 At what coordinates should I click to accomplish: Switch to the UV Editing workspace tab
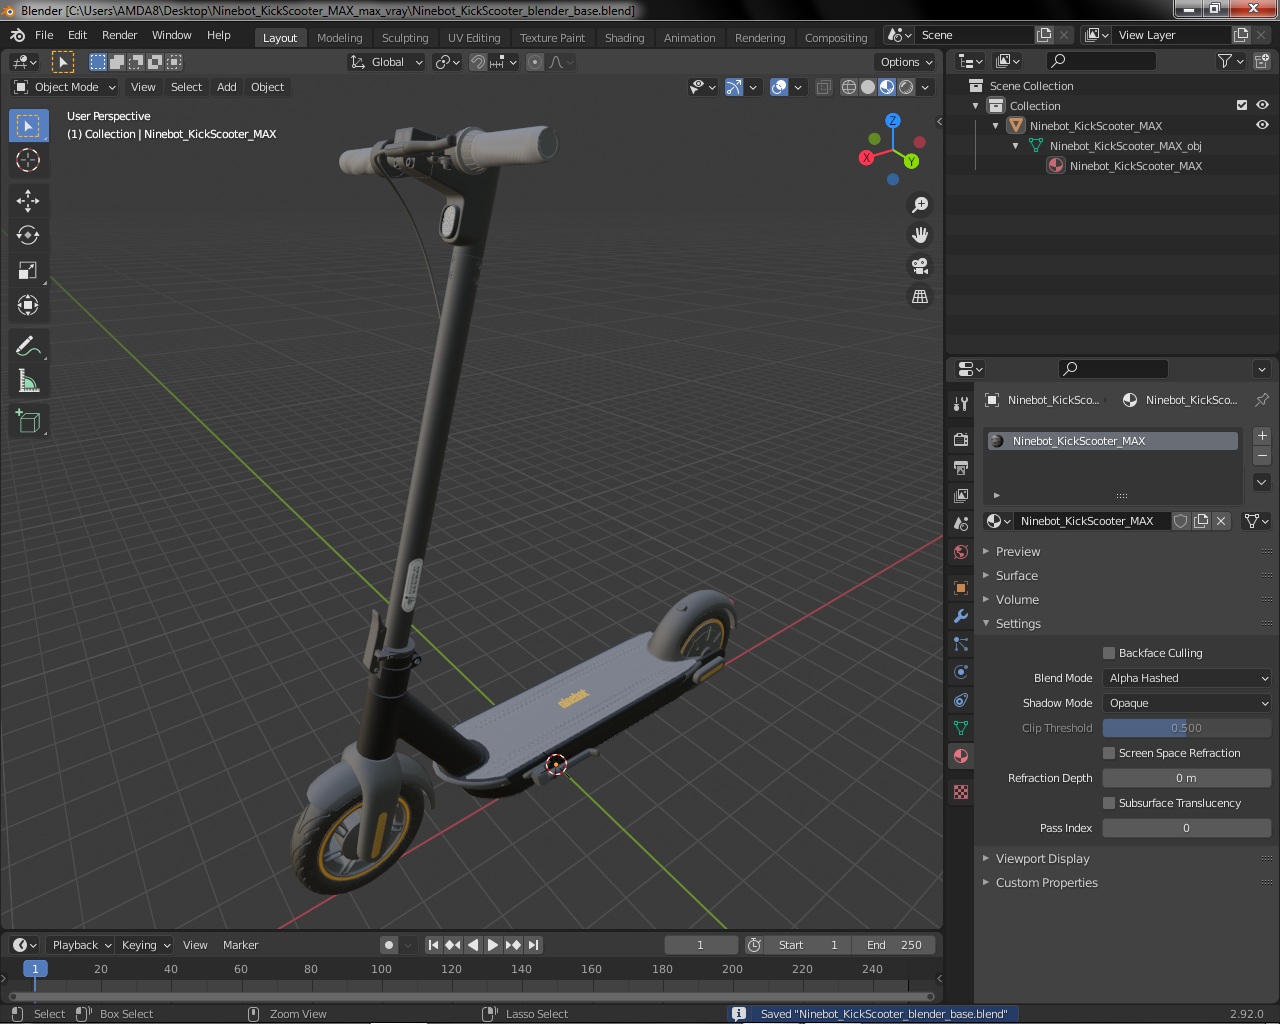[x=474, y=38]
